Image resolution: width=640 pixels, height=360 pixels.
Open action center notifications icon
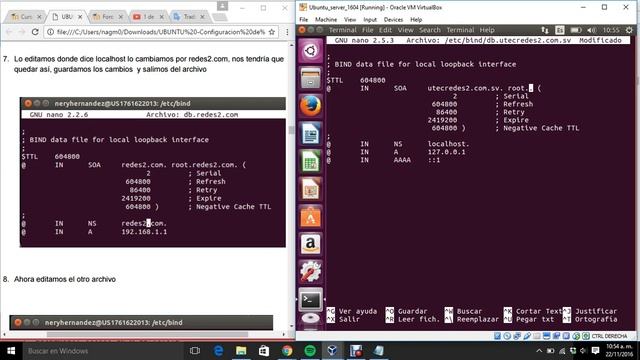coord(596,351)
